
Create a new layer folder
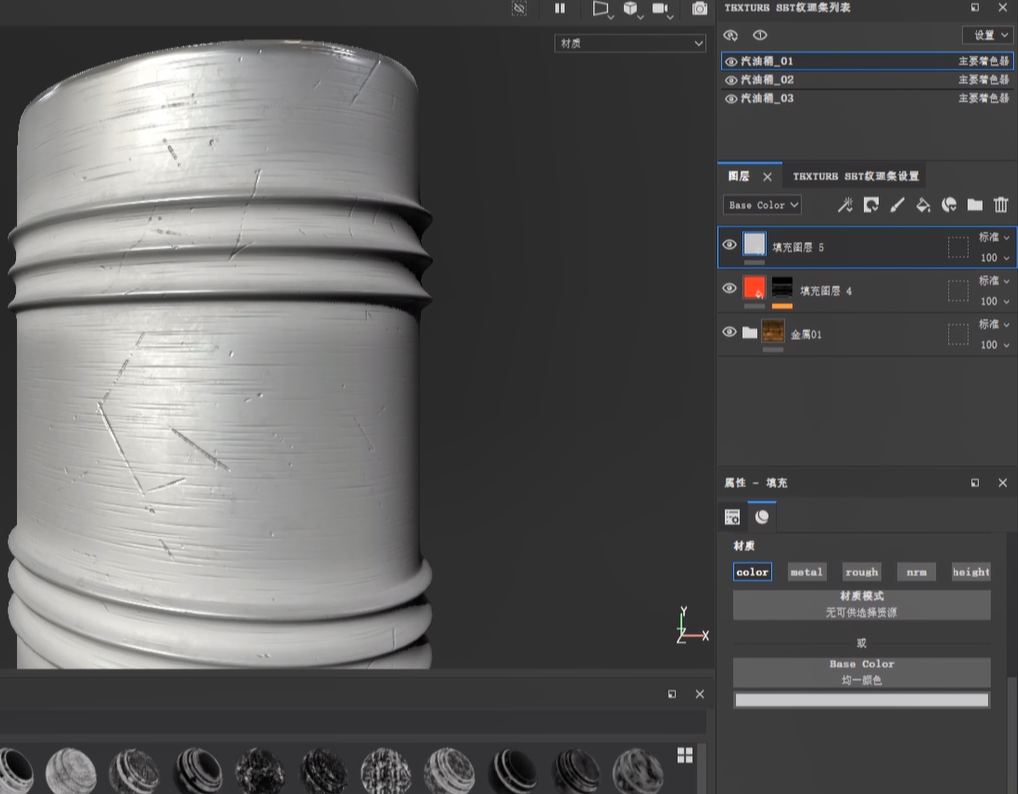coord(975,205)
